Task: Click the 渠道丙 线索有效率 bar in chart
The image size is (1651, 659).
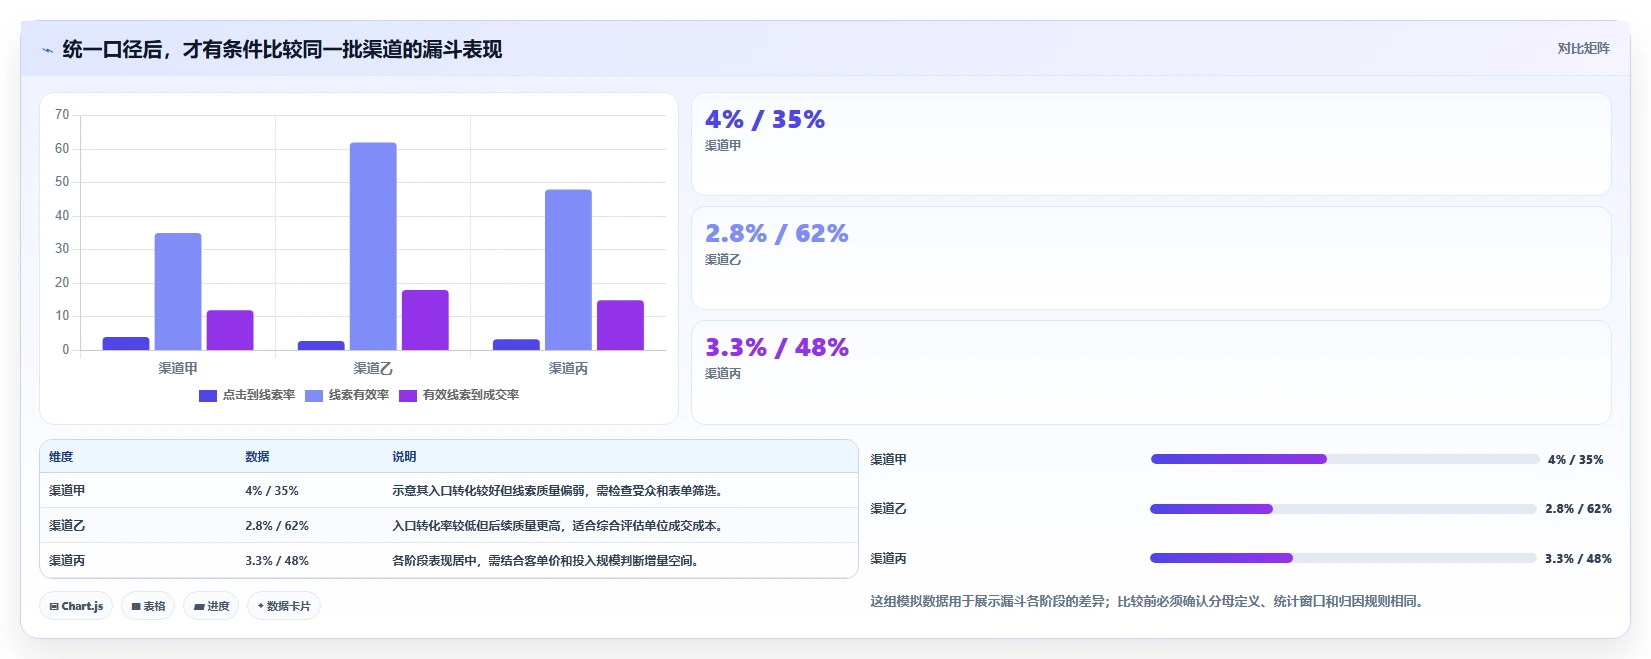Action: point(568,270)
